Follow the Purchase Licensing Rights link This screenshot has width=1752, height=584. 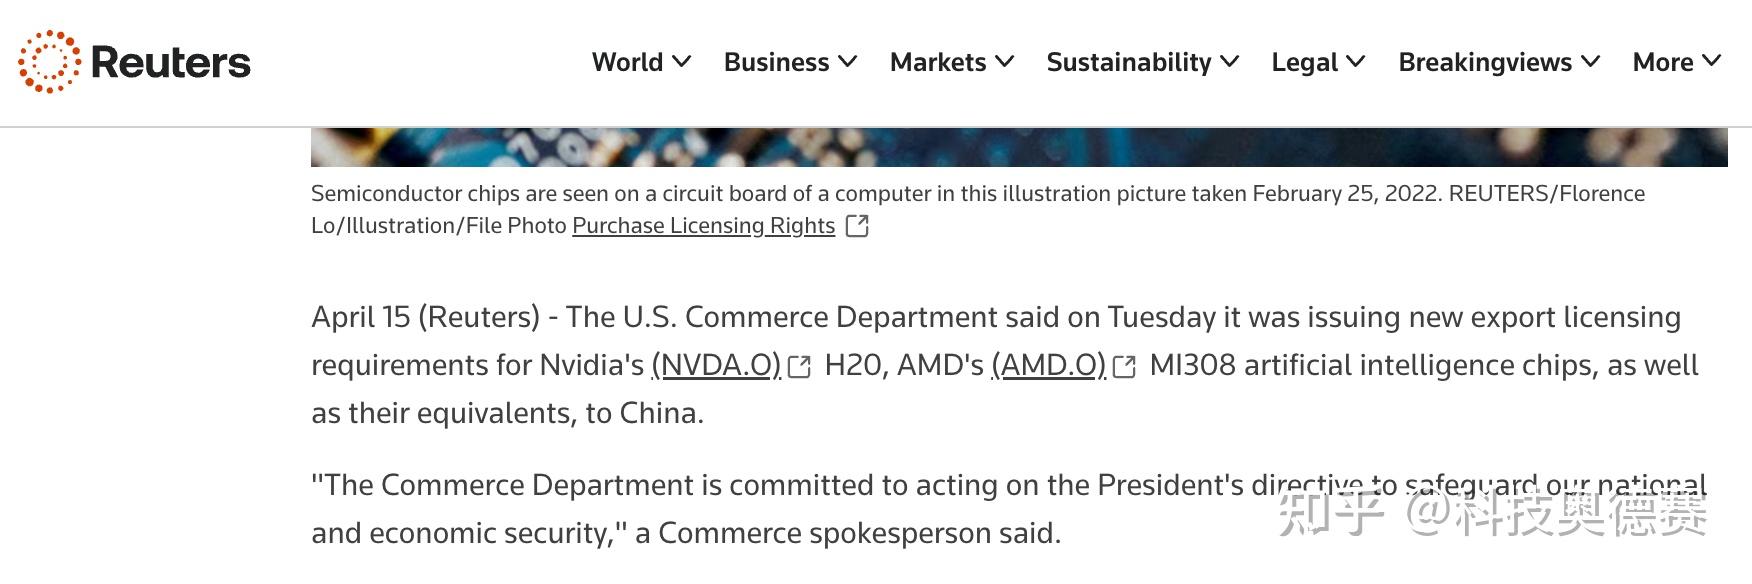pyautogui.click(x=703, y=226)
